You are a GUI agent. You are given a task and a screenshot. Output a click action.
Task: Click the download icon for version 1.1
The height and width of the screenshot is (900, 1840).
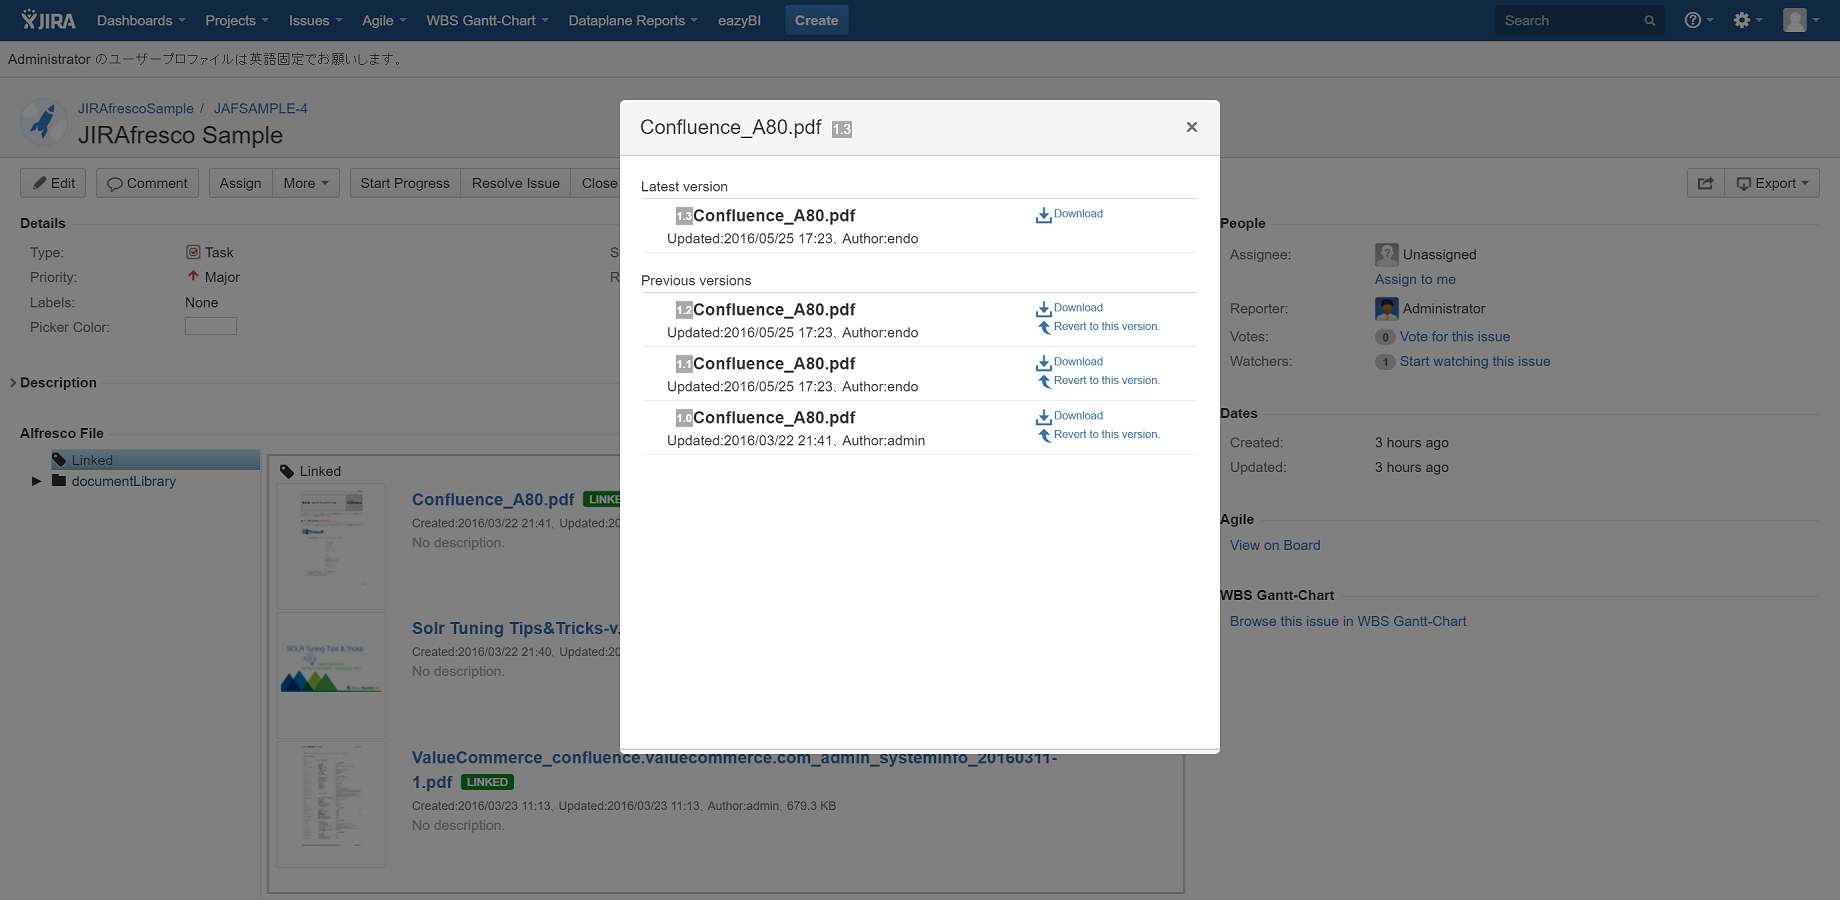pos(1043,363)
